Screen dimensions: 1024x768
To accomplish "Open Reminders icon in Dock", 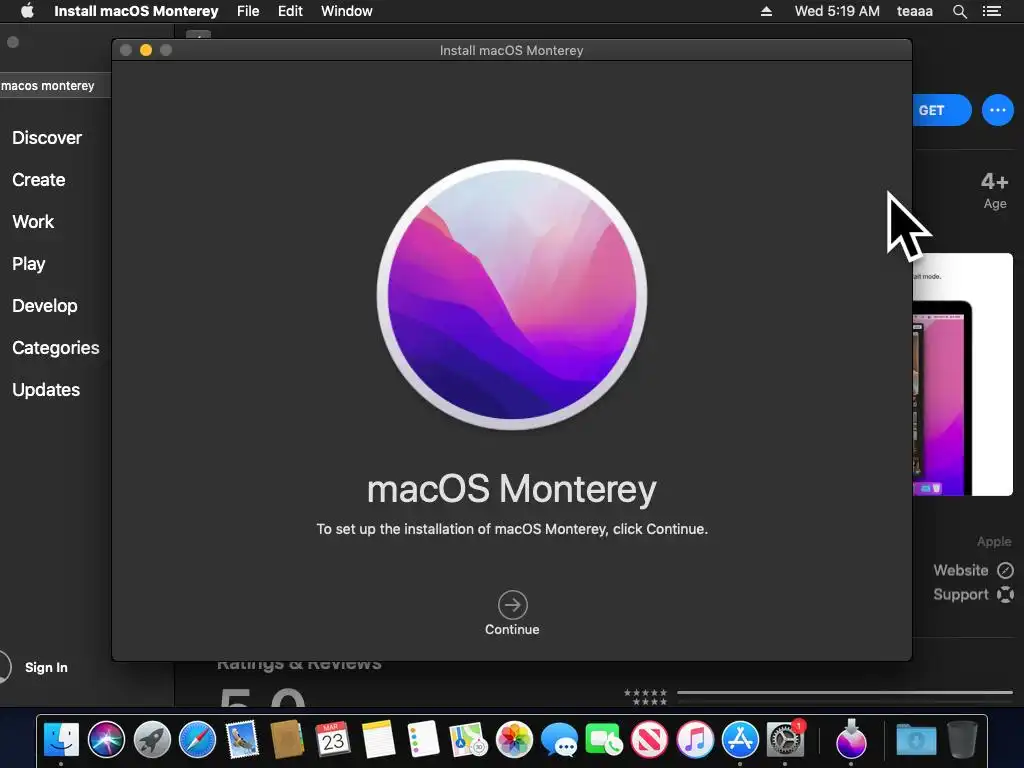I will click(x=423, y=740).
